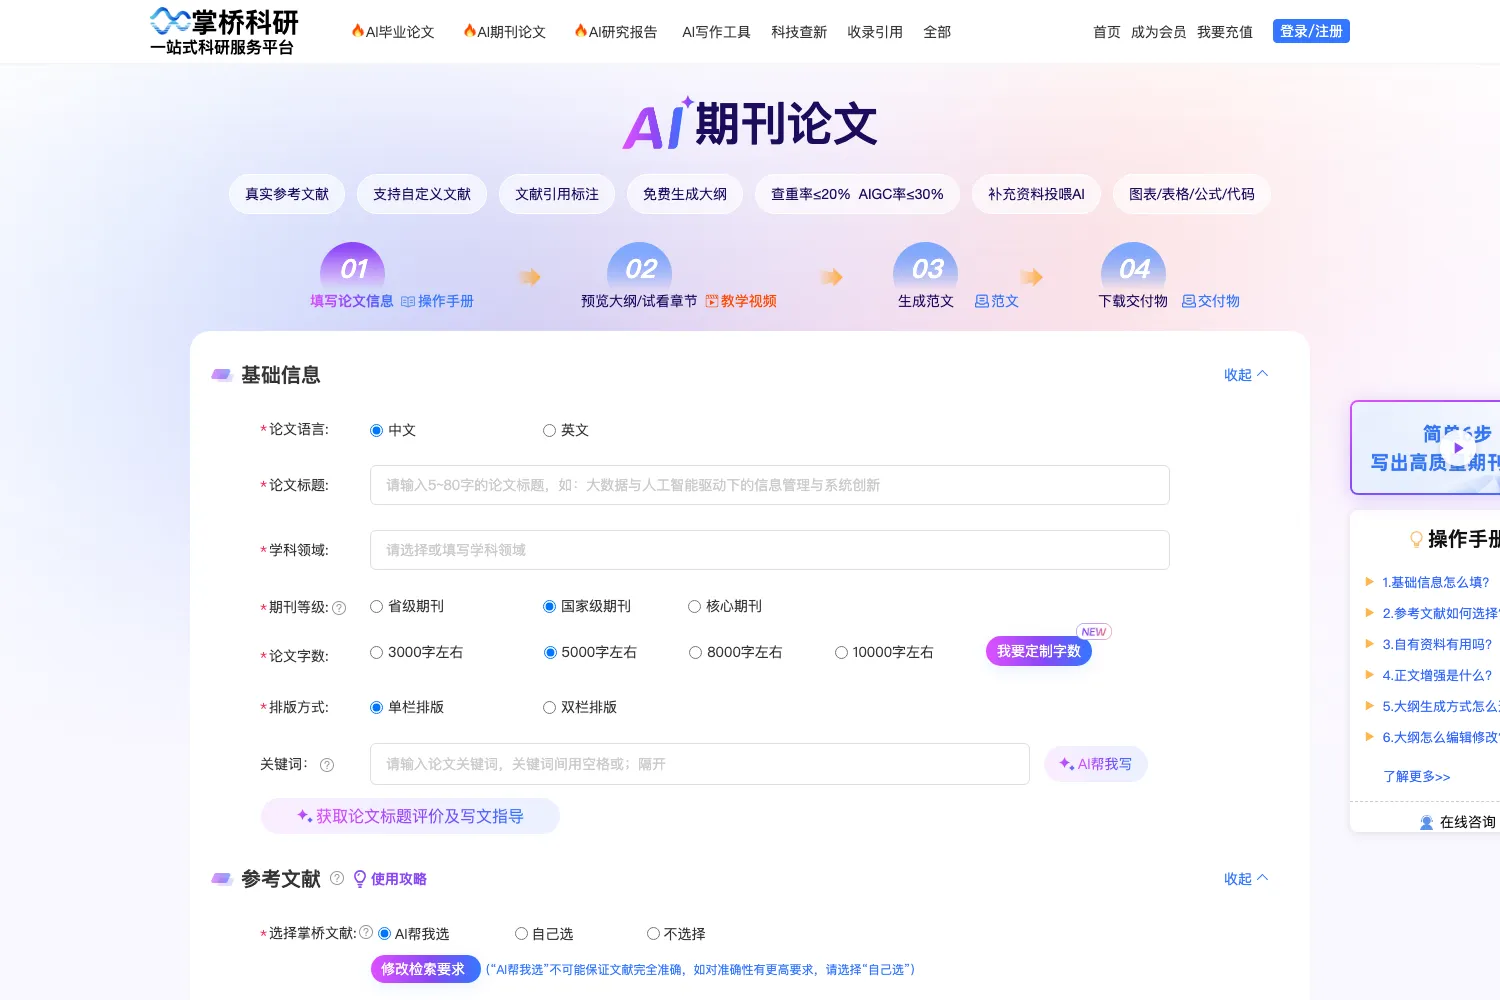Click the help icon beside 参考文献 heading
Screen dimensions: 1500x1000
337,878
